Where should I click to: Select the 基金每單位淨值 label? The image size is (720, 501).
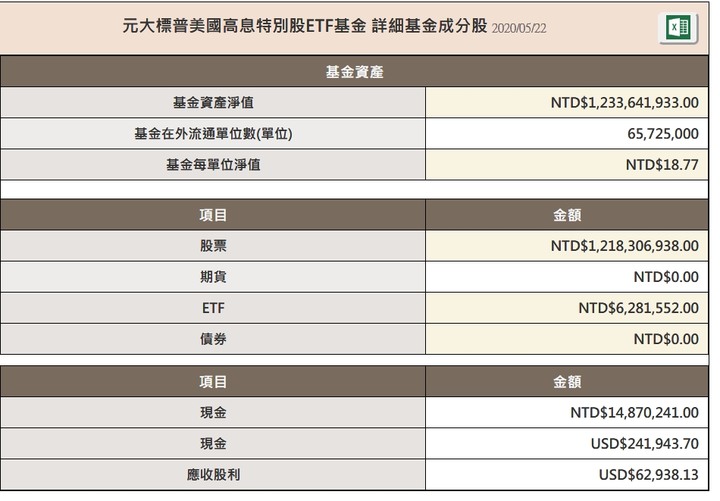point(213,164)
